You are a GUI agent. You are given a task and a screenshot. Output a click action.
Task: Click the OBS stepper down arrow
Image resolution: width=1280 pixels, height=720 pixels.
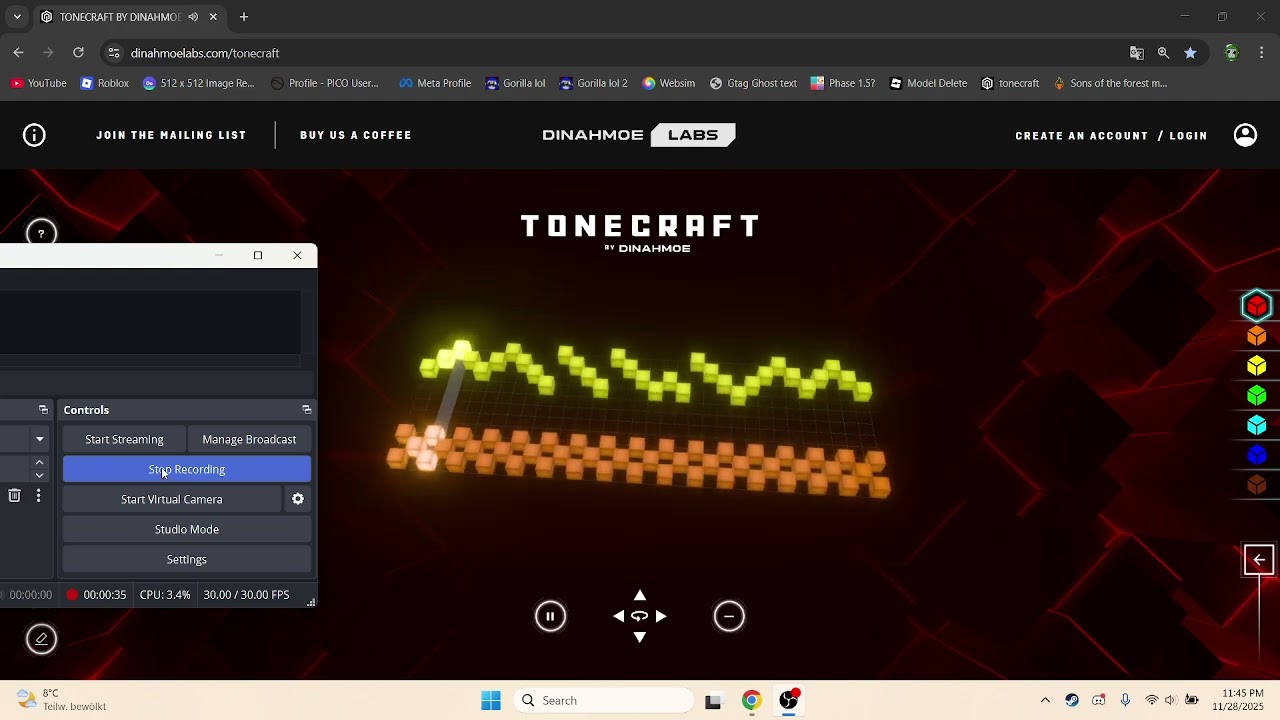coord(40,476)
